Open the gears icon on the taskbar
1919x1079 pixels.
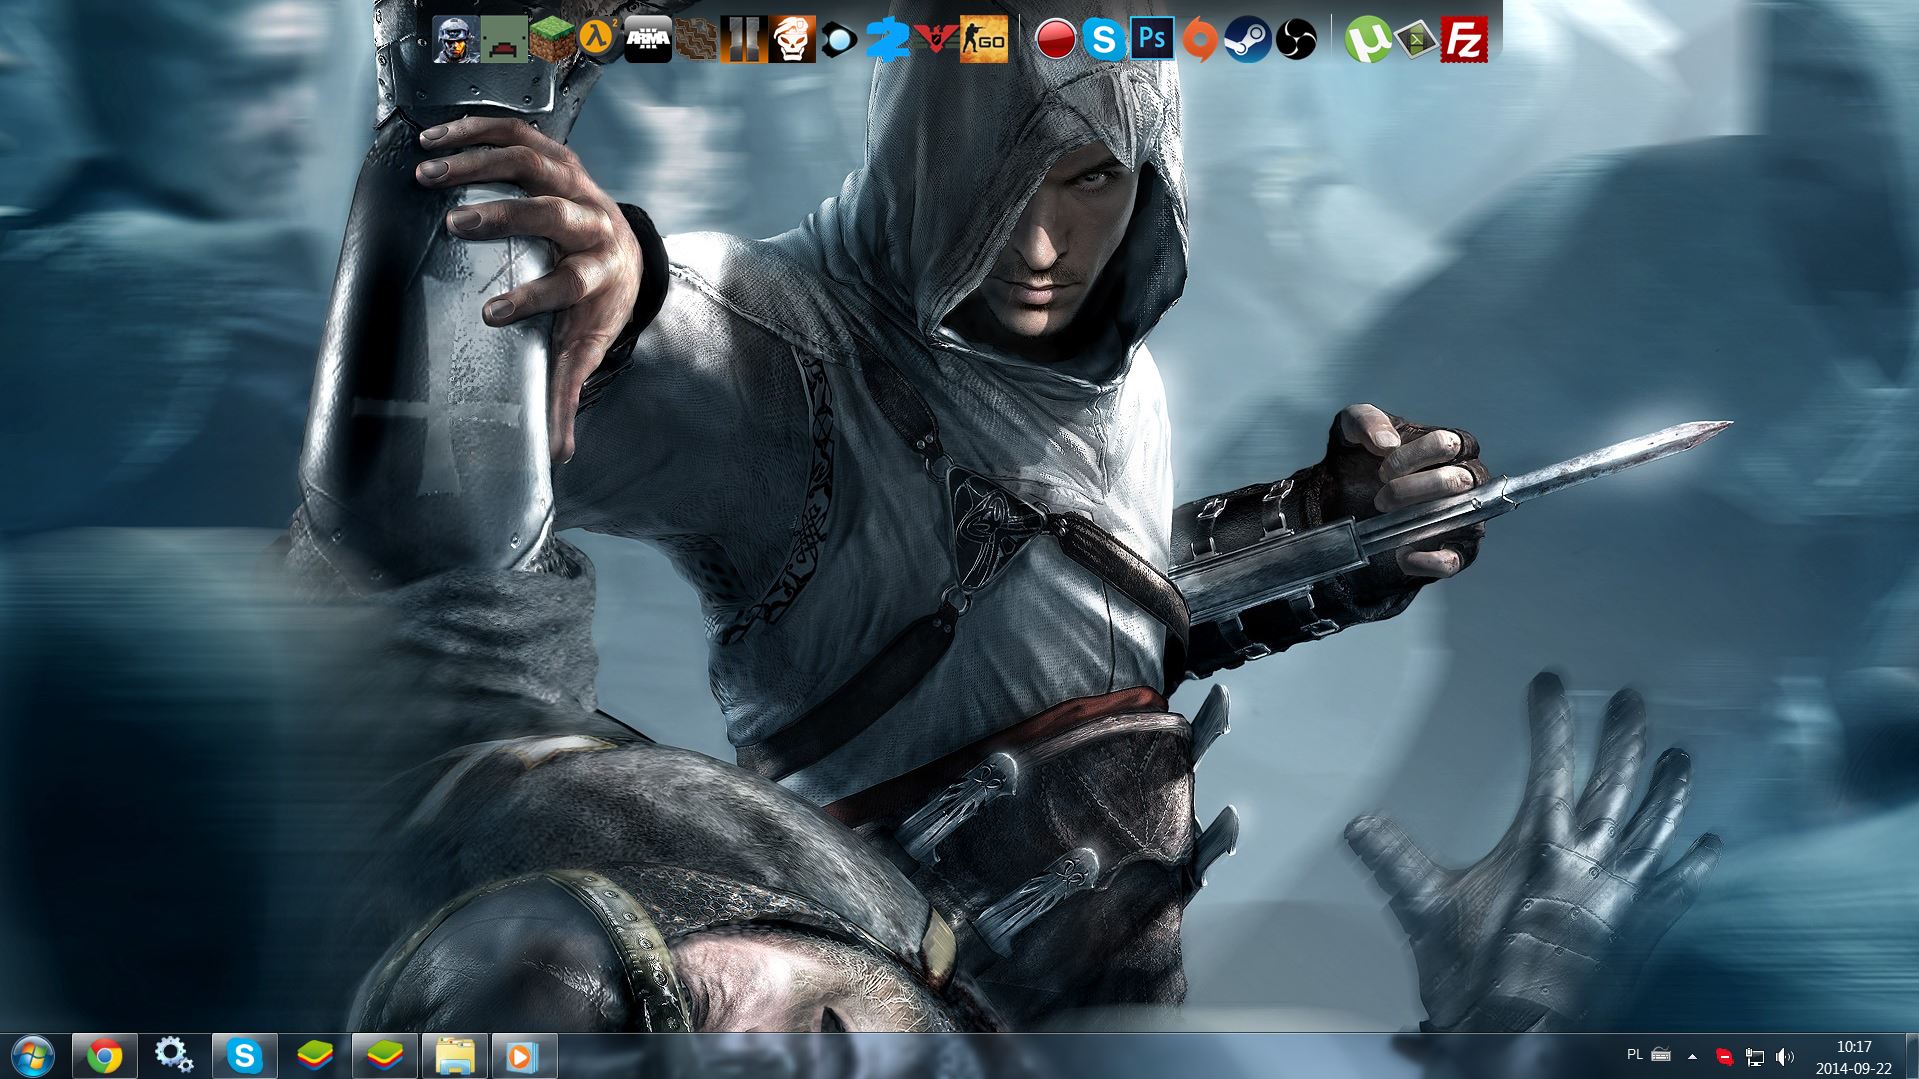click(x=174, y=1056)
